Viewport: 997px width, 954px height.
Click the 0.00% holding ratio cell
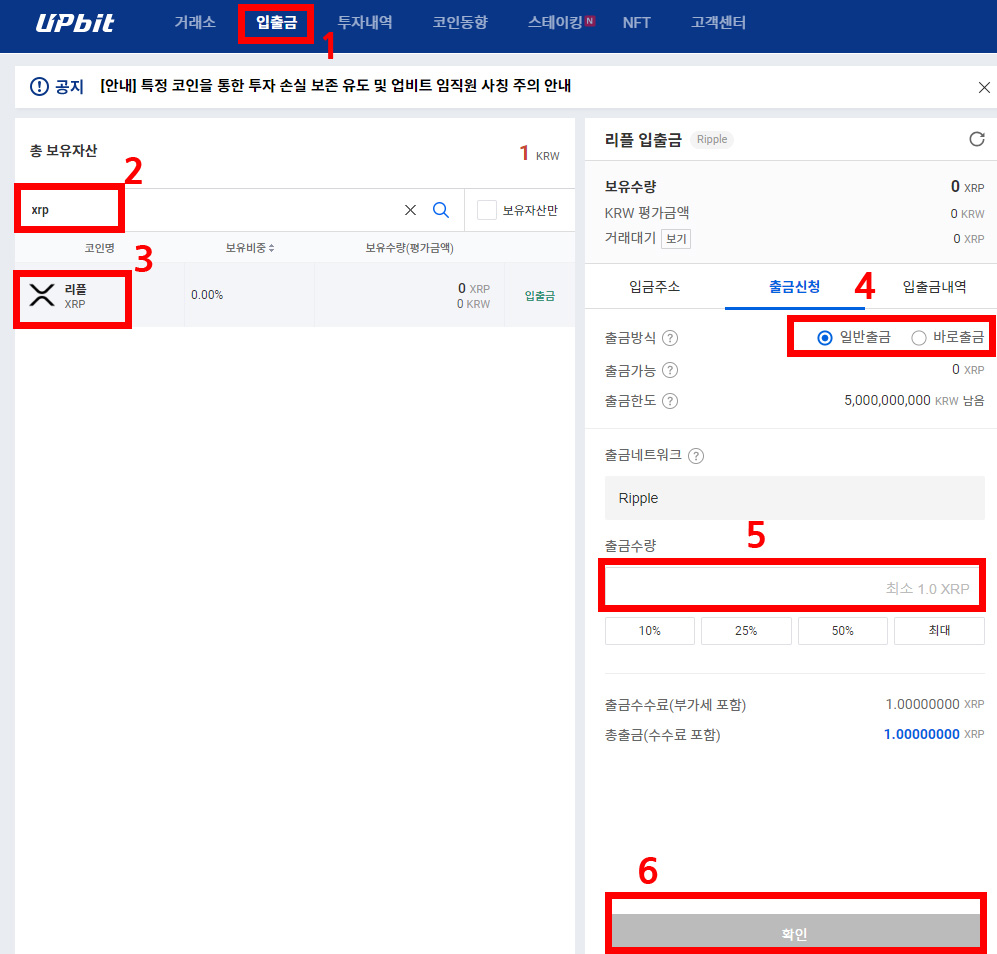click(207, 295)
